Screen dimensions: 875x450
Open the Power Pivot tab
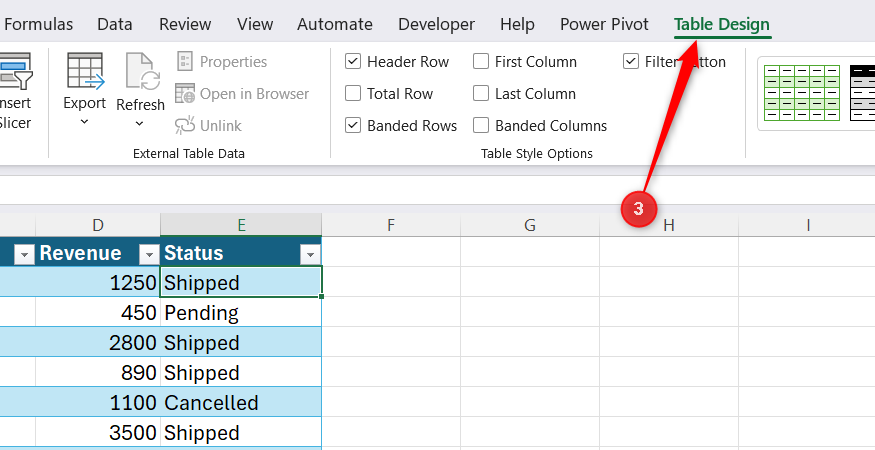point(604,25)
